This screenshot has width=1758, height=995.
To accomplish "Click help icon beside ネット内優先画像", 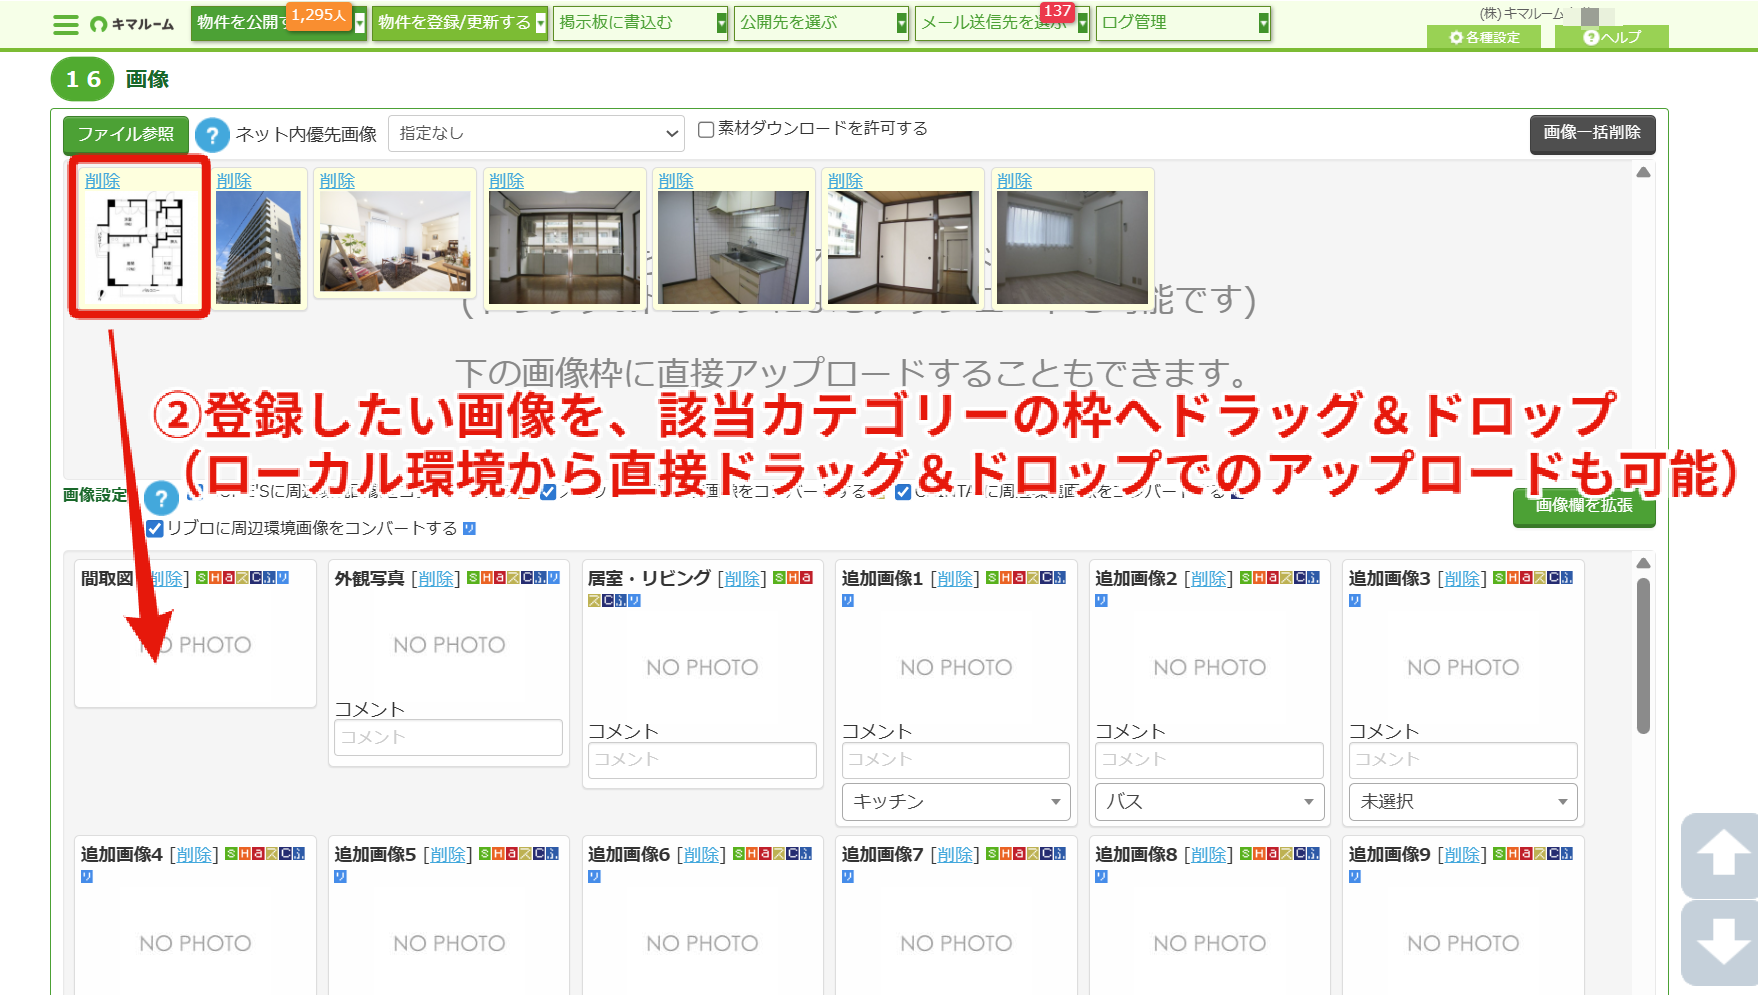I will 212,134.
